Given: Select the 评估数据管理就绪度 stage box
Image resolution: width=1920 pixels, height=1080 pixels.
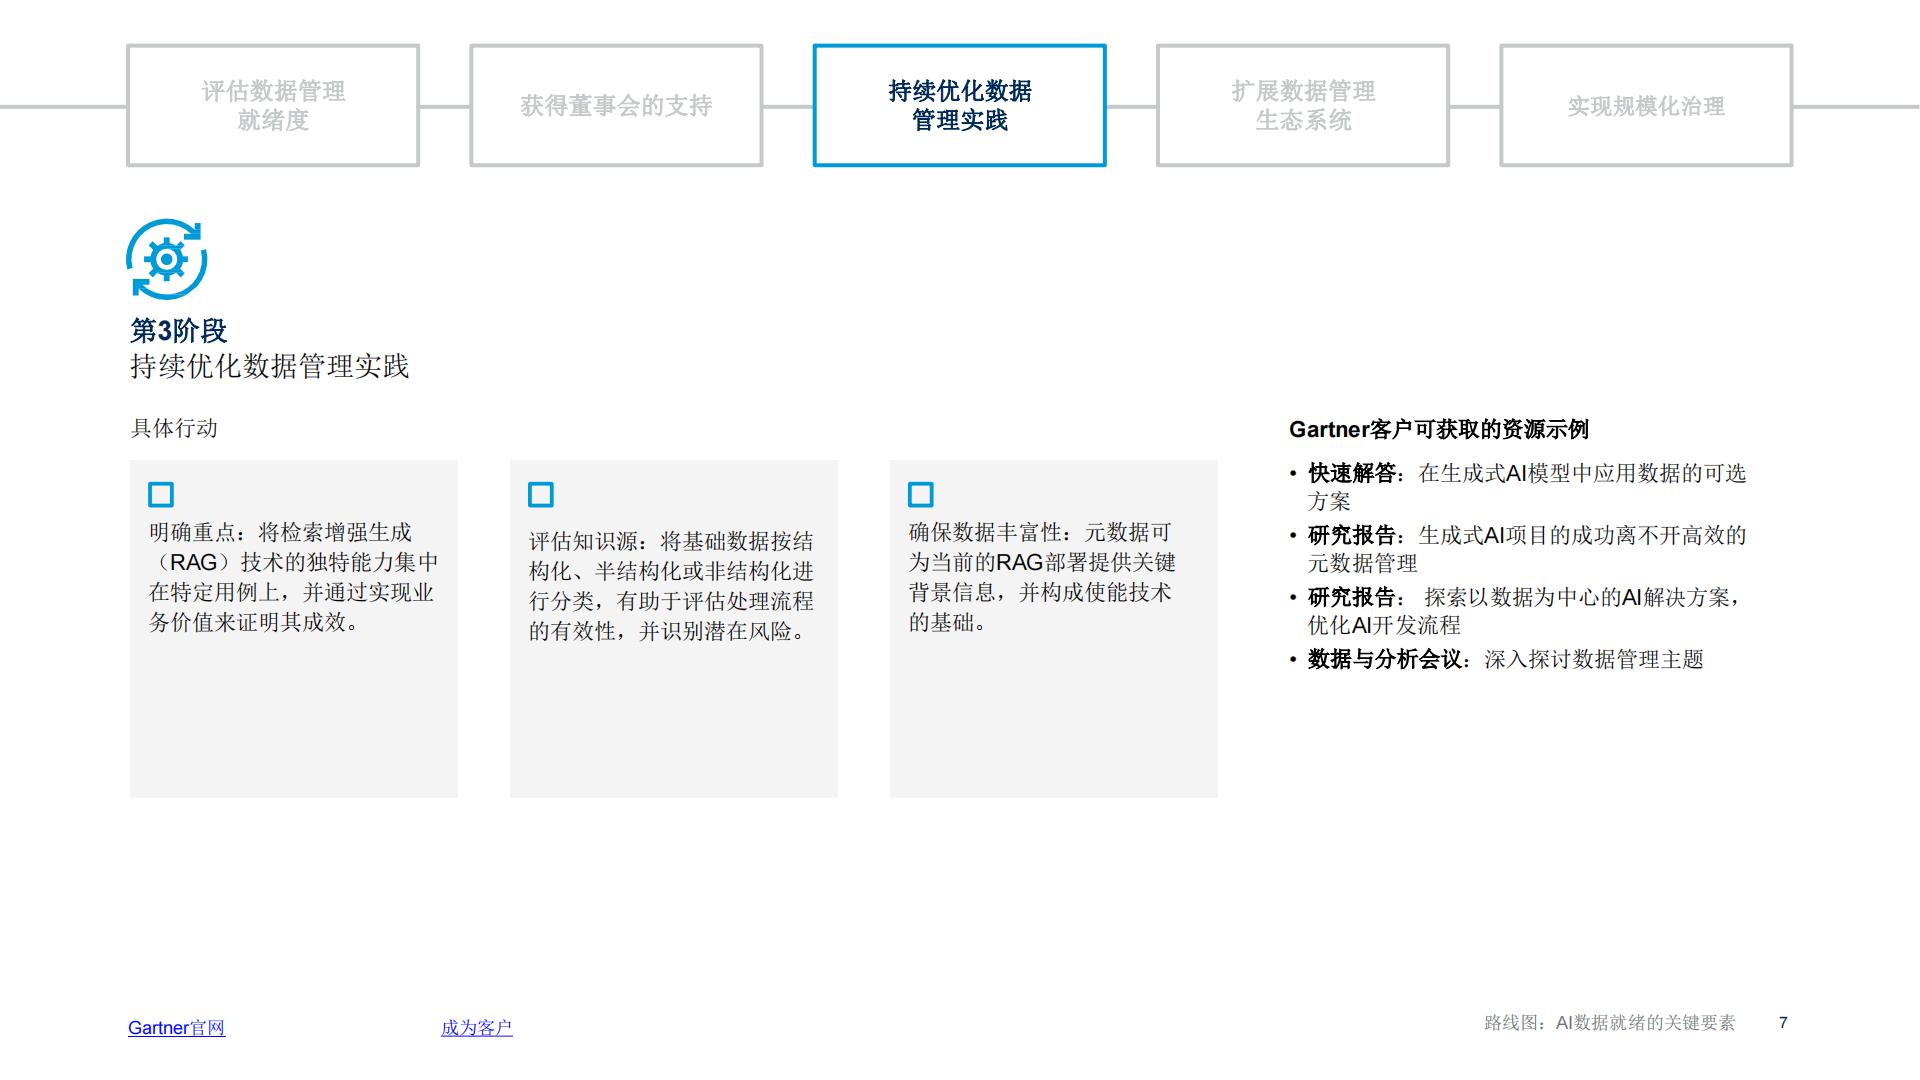Looking at the screenshot, I should click(273, 105).
